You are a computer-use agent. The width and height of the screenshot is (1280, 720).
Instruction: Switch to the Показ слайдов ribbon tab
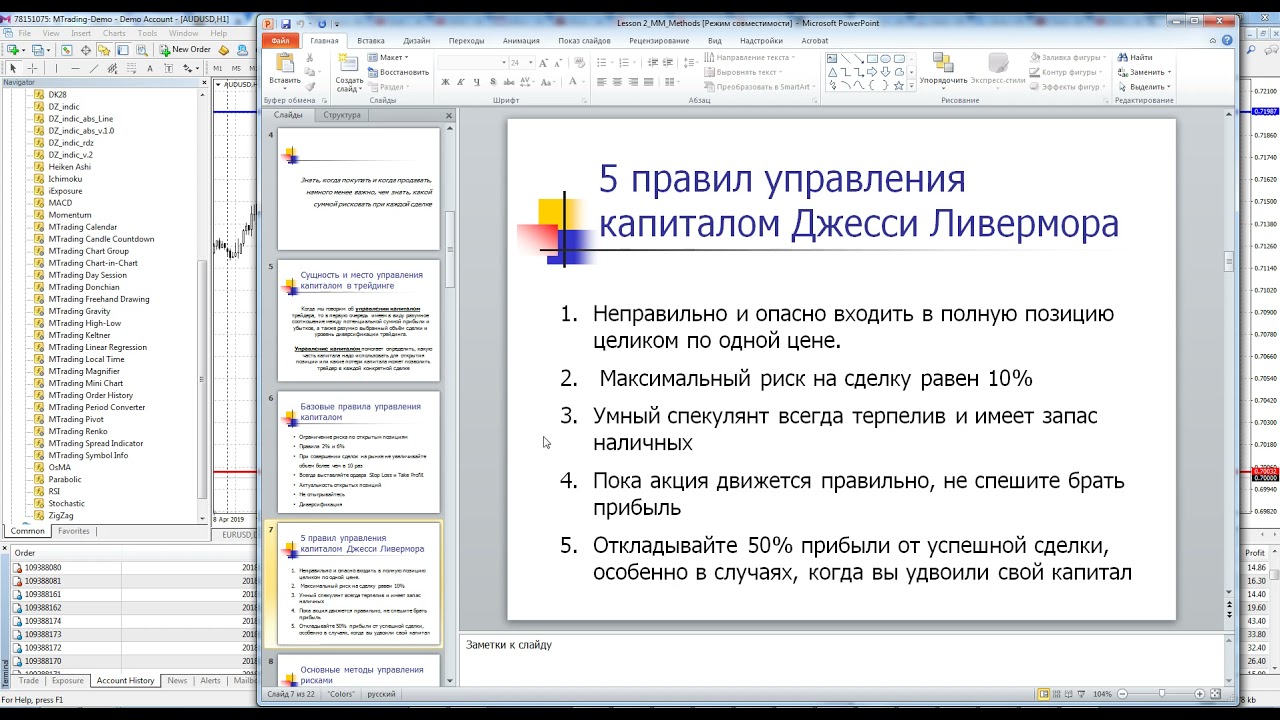(x=584, y=41)
